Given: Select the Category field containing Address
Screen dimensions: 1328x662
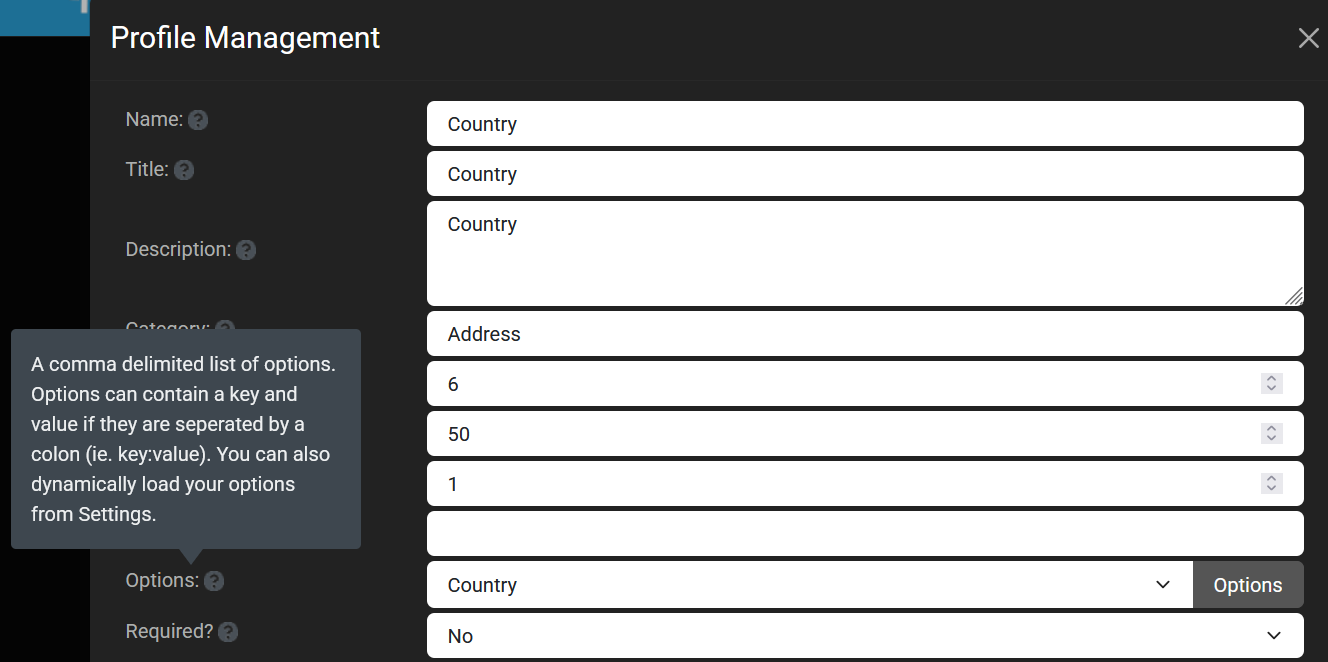Looking at the screenshot, I should [x=864, y=334].
